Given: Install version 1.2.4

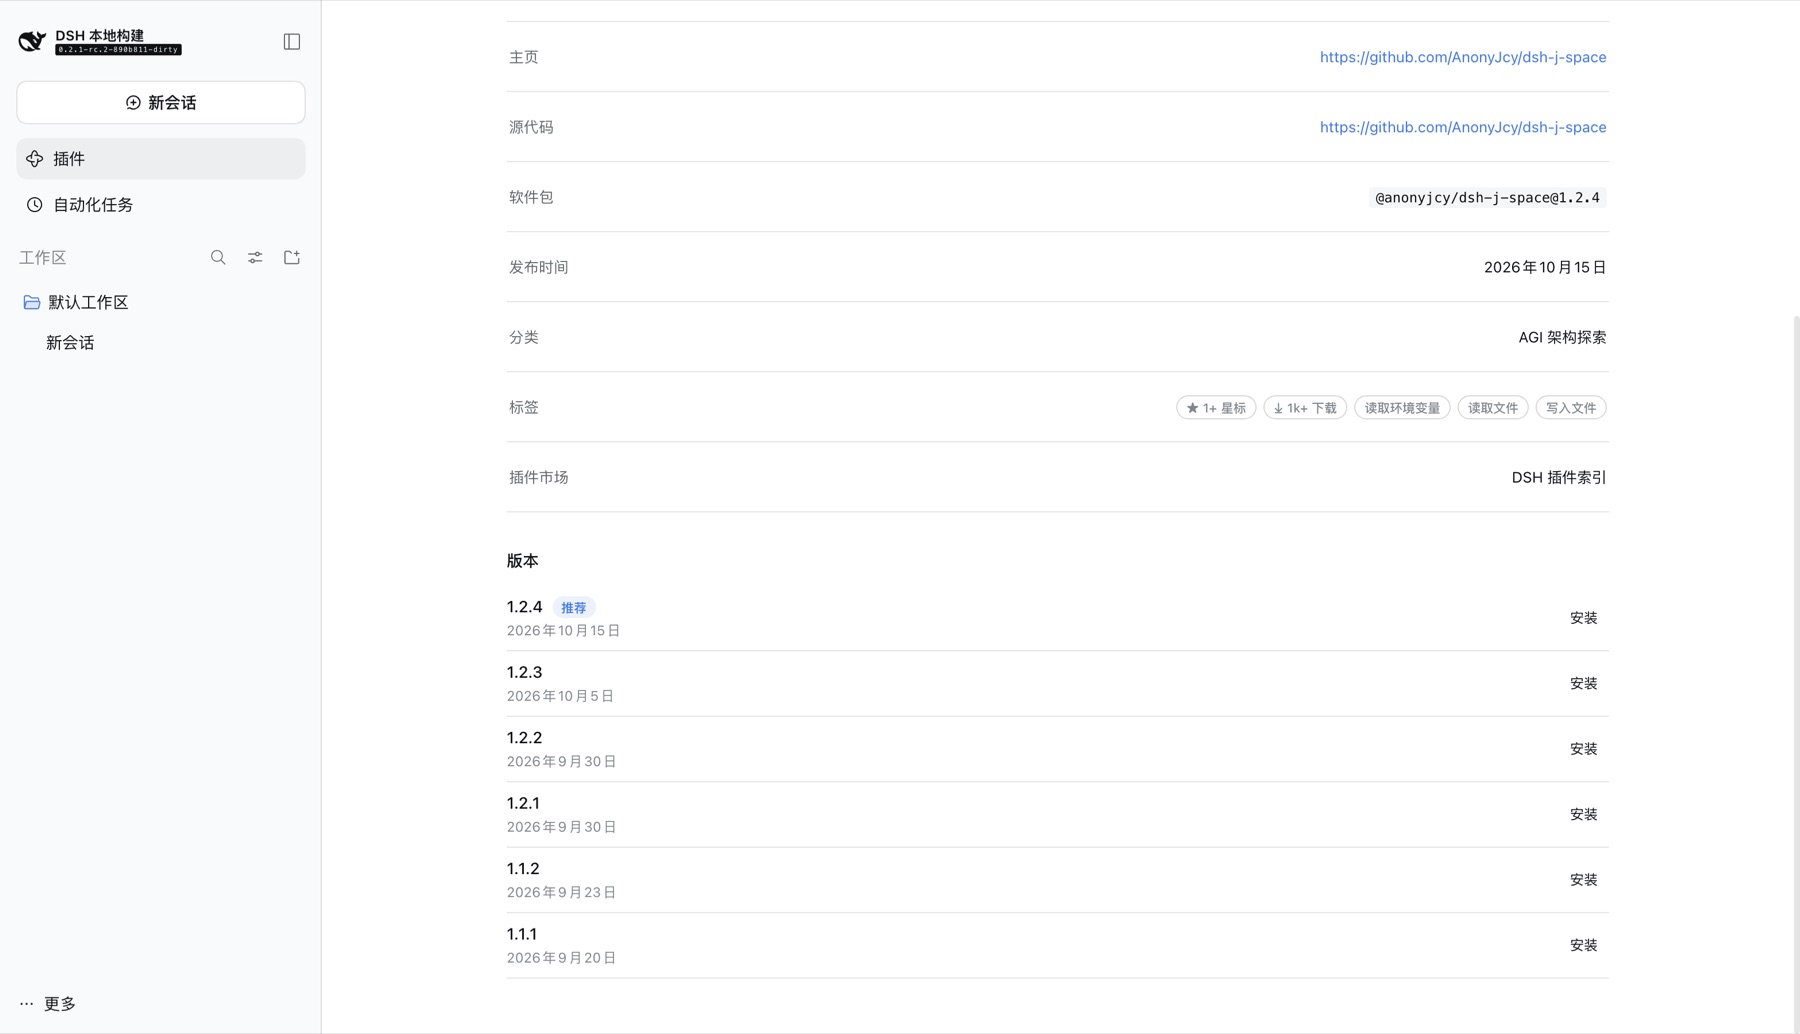Looking at the screenshot, I should pyautogui.click(x=1583, y=618).
